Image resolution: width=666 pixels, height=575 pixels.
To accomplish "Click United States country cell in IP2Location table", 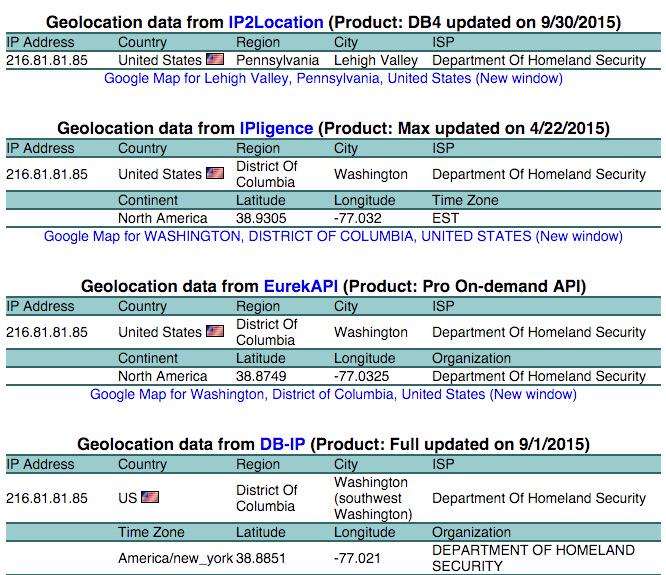I will pos(160,60).
